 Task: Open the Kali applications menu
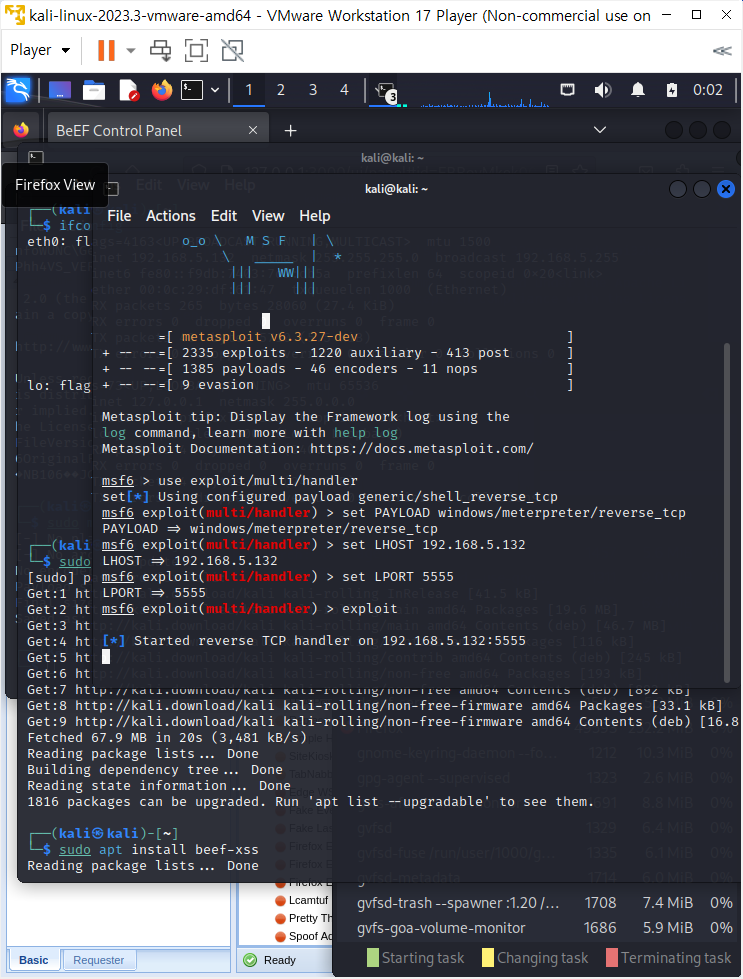click(18, 90)
